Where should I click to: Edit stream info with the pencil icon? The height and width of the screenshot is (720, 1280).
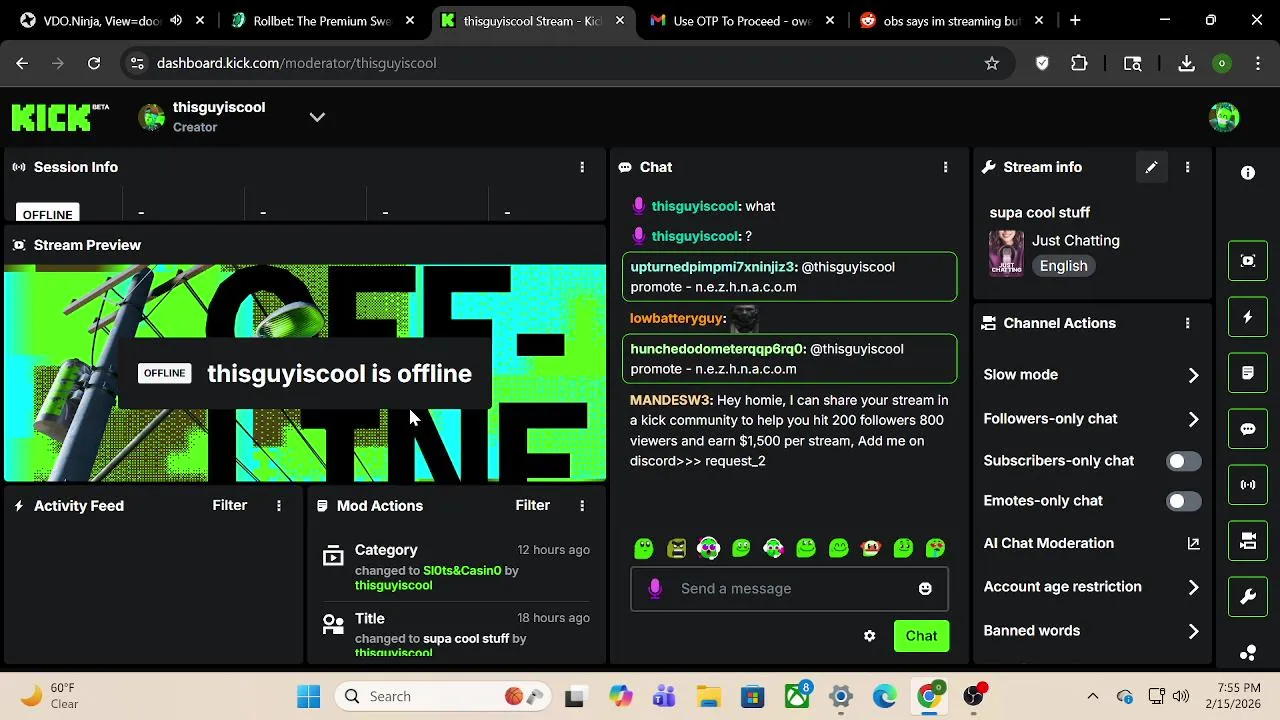(x=1151, y=167)
